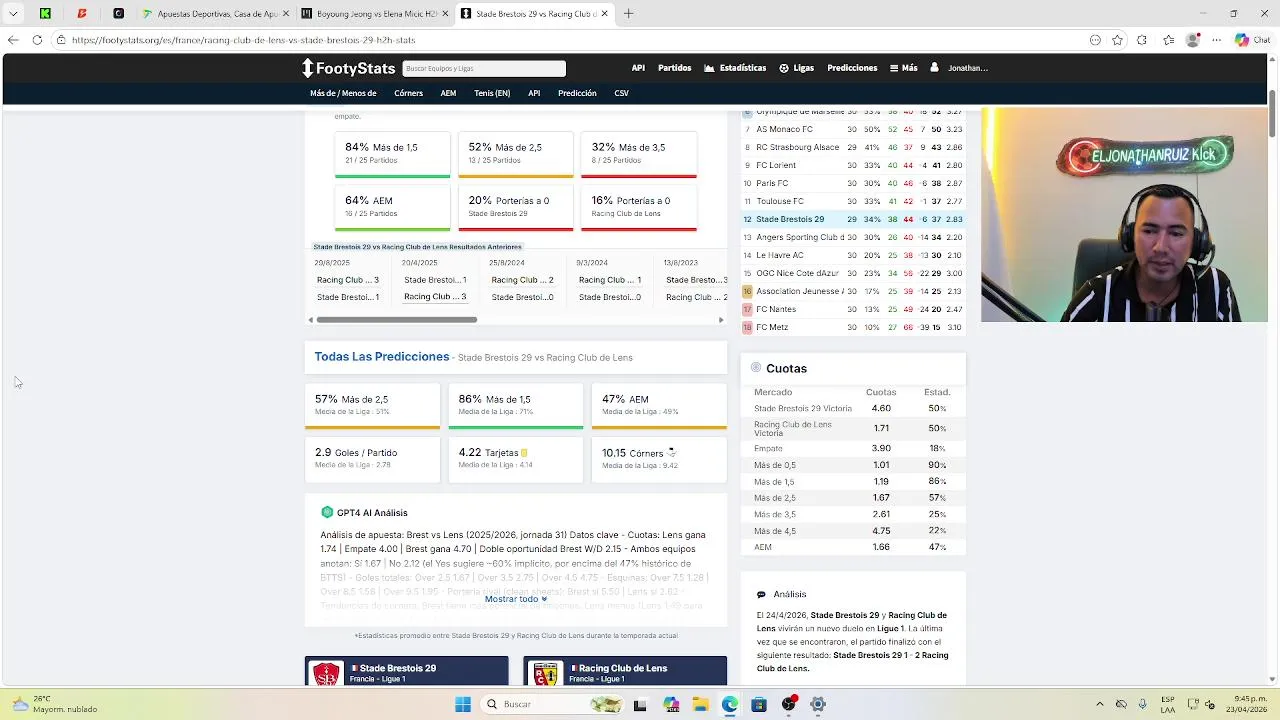Close the Stade Brestois 29 vs Racing Club tab
Image resolution: width=1280 pixels, height=720 pixels.
604,14
